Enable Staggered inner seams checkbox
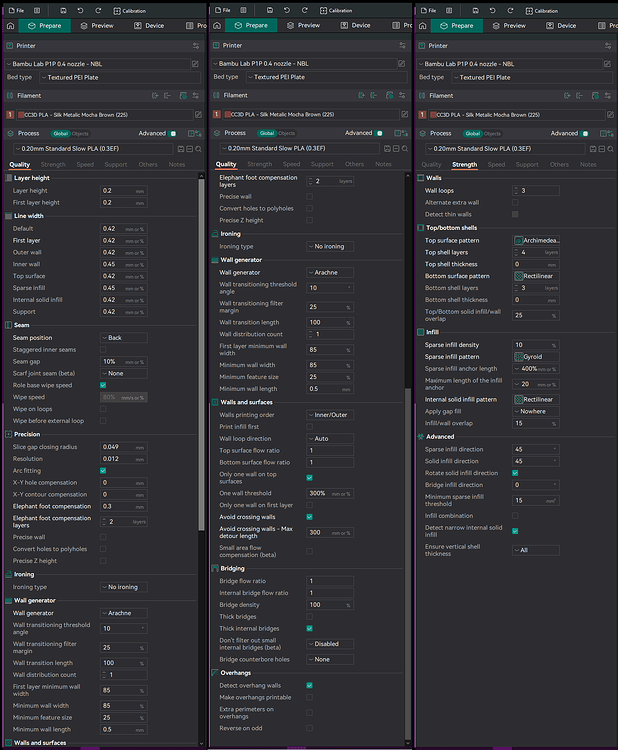Image resolution: width=618 pixels, height=750 pixels. (x=103, y=350)
